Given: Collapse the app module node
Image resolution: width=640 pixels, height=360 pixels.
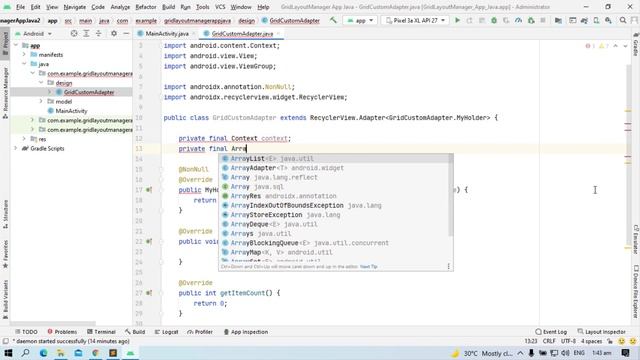Looking at the screenshot, I should click(16, 45).
